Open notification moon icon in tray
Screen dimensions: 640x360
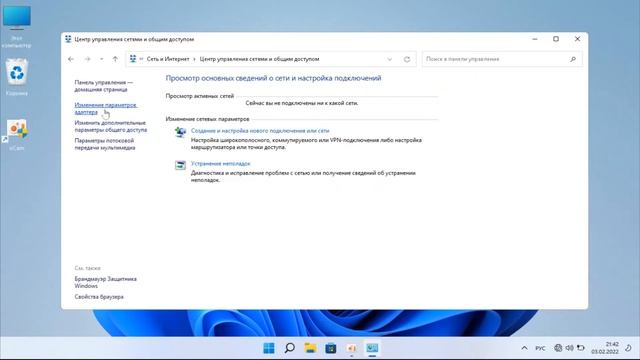[629, 348]
